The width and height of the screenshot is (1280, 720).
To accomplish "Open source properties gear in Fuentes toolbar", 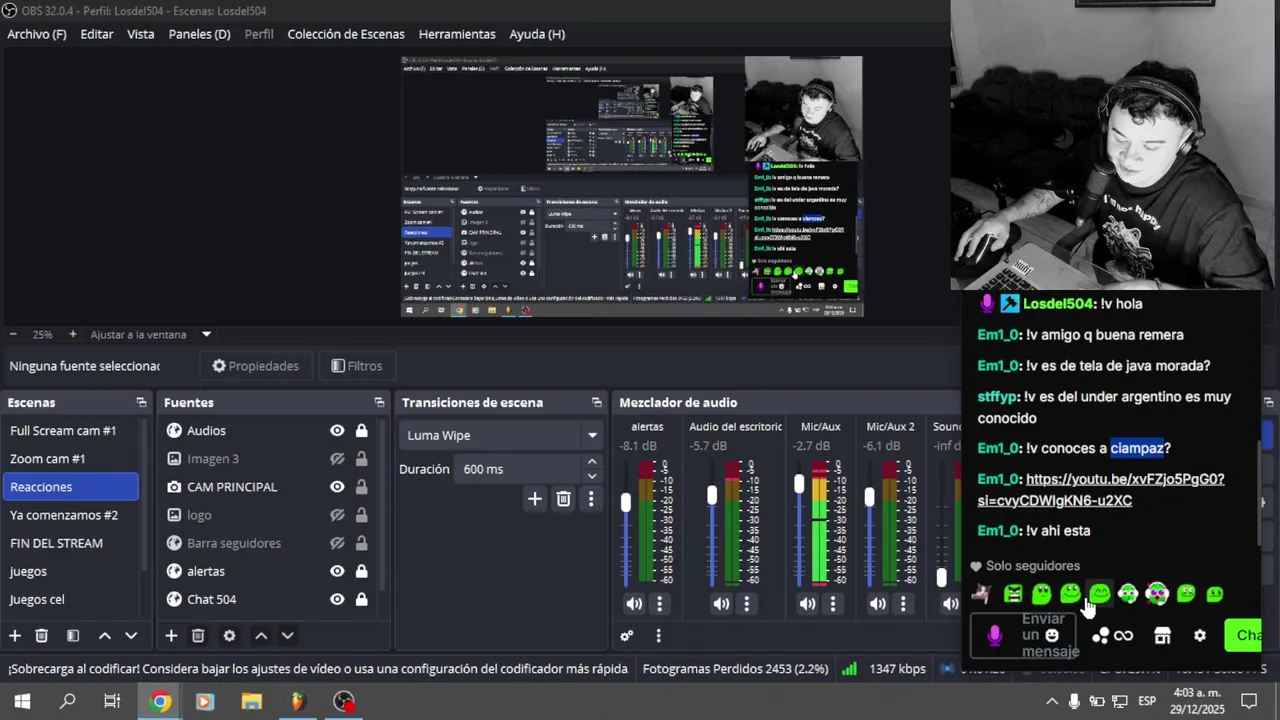I will [x=229, y=636].
